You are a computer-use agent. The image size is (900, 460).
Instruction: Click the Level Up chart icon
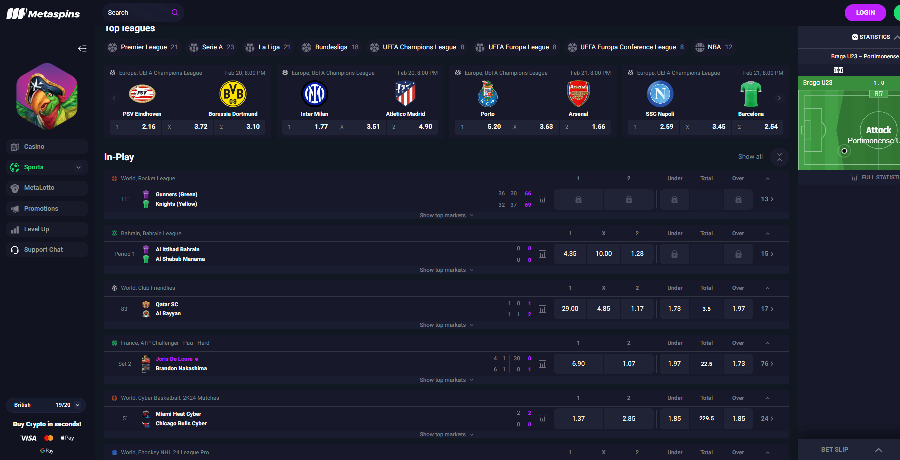pos(15,229)
